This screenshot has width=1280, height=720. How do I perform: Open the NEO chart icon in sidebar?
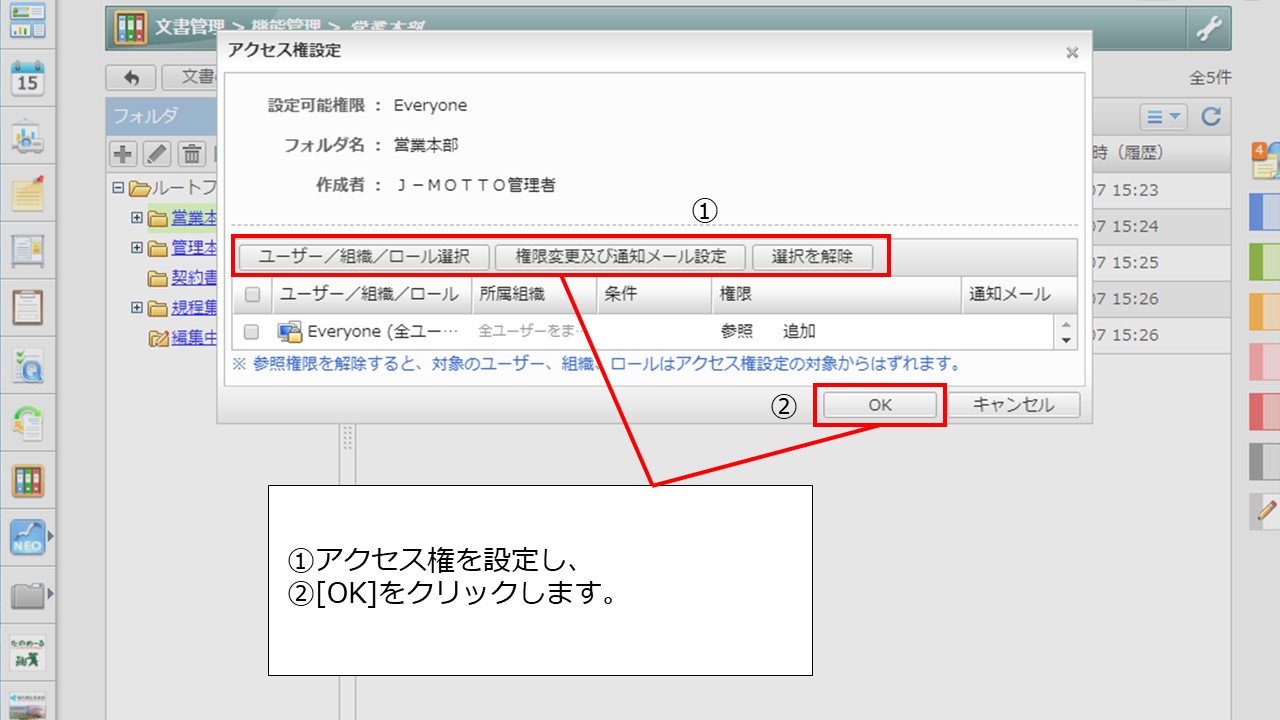point(28,538)
